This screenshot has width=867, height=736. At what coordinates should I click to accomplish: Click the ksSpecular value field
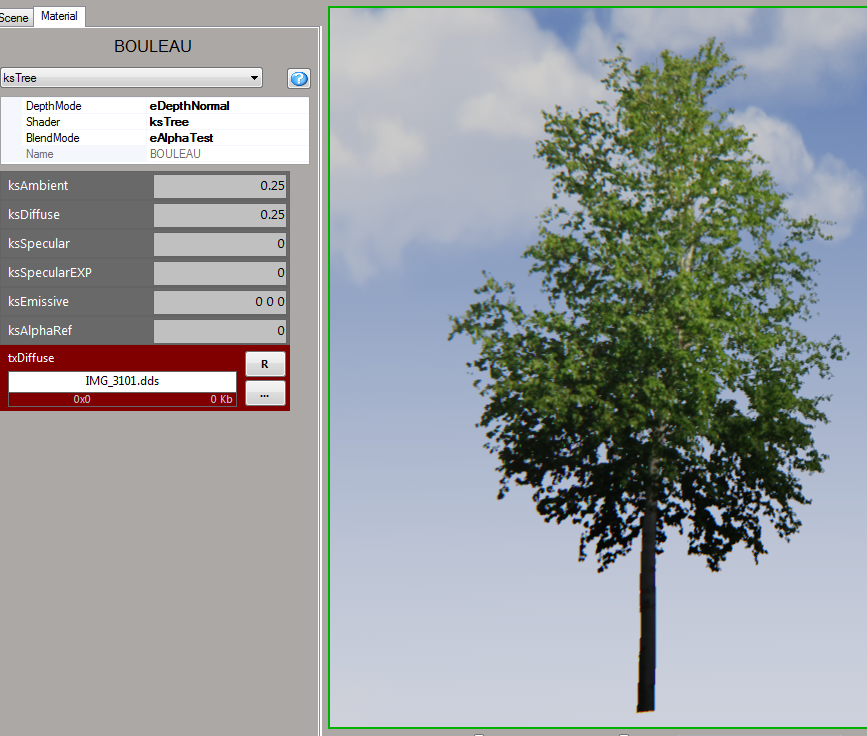220,244
